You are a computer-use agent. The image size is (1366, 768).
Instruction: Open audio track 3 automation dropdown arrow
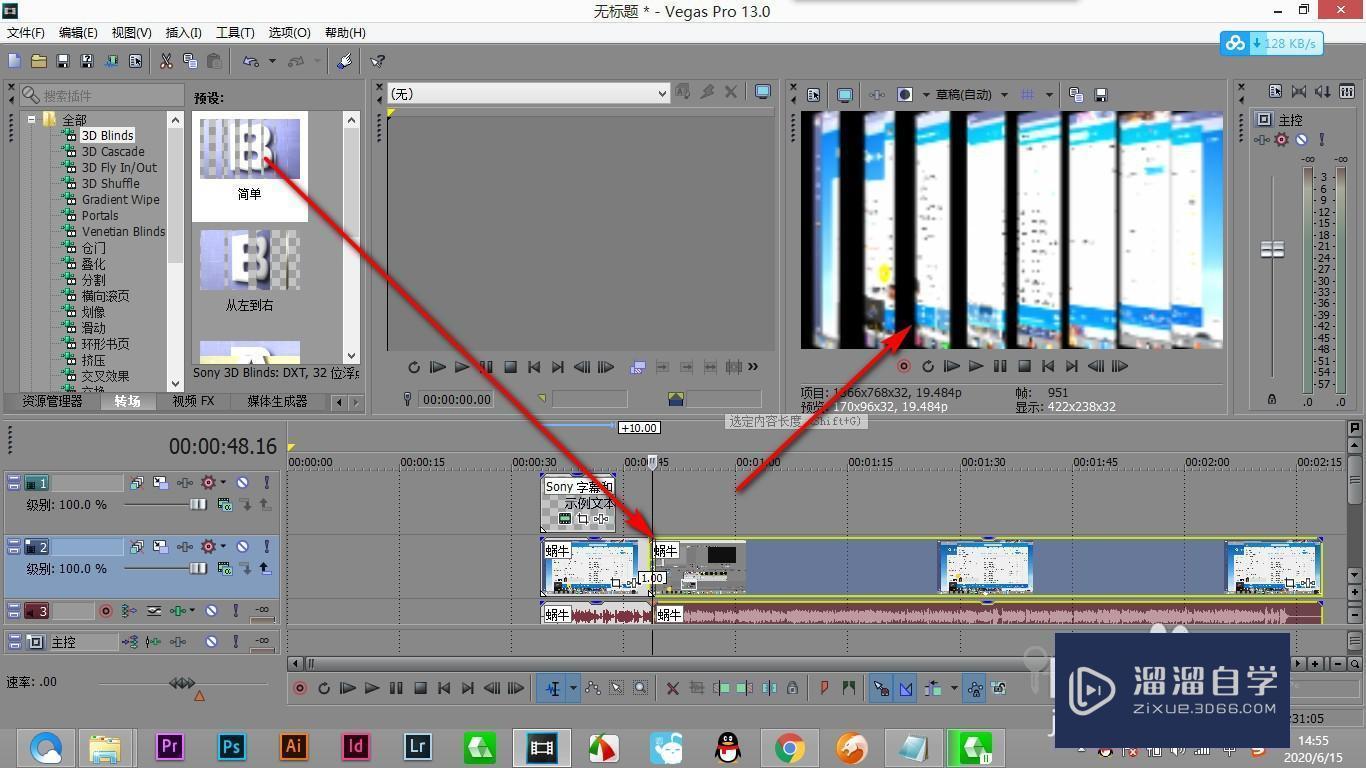(x=193, y=611)
